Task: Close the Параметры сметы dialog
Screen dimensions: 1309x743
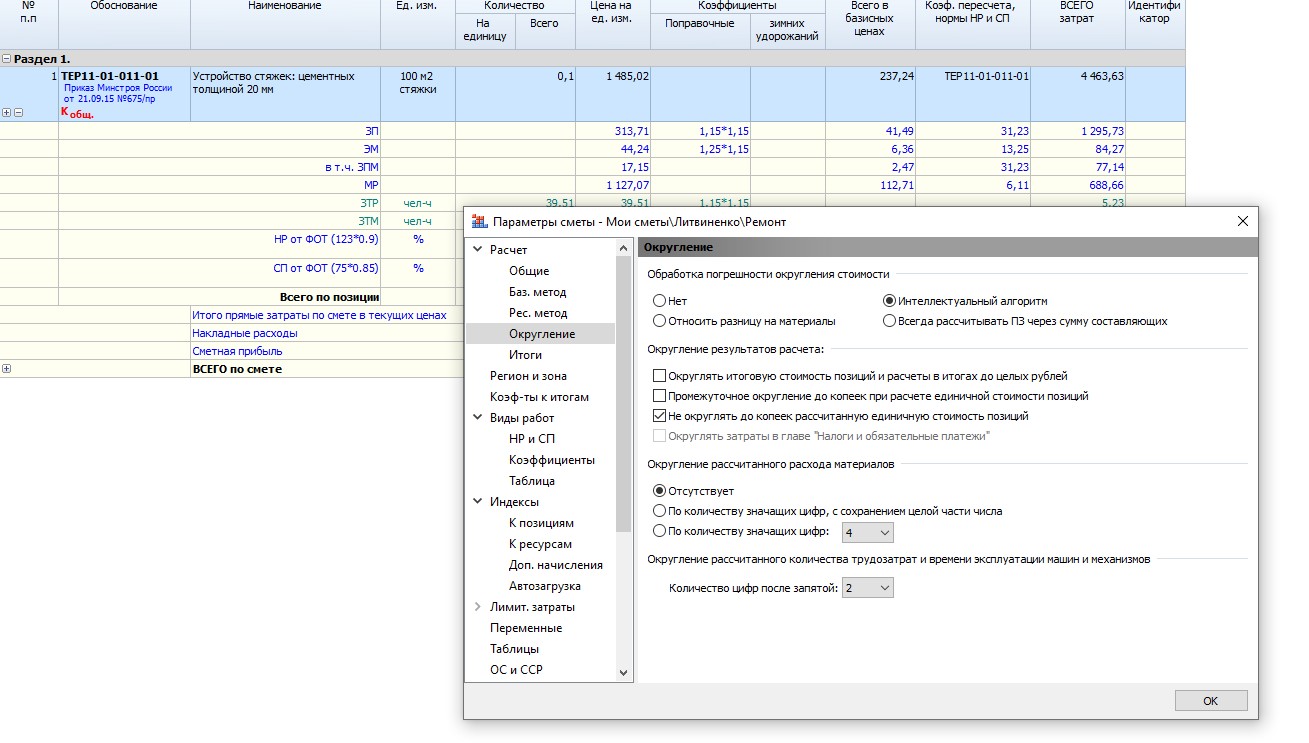Action: [x=1243, y=221]
